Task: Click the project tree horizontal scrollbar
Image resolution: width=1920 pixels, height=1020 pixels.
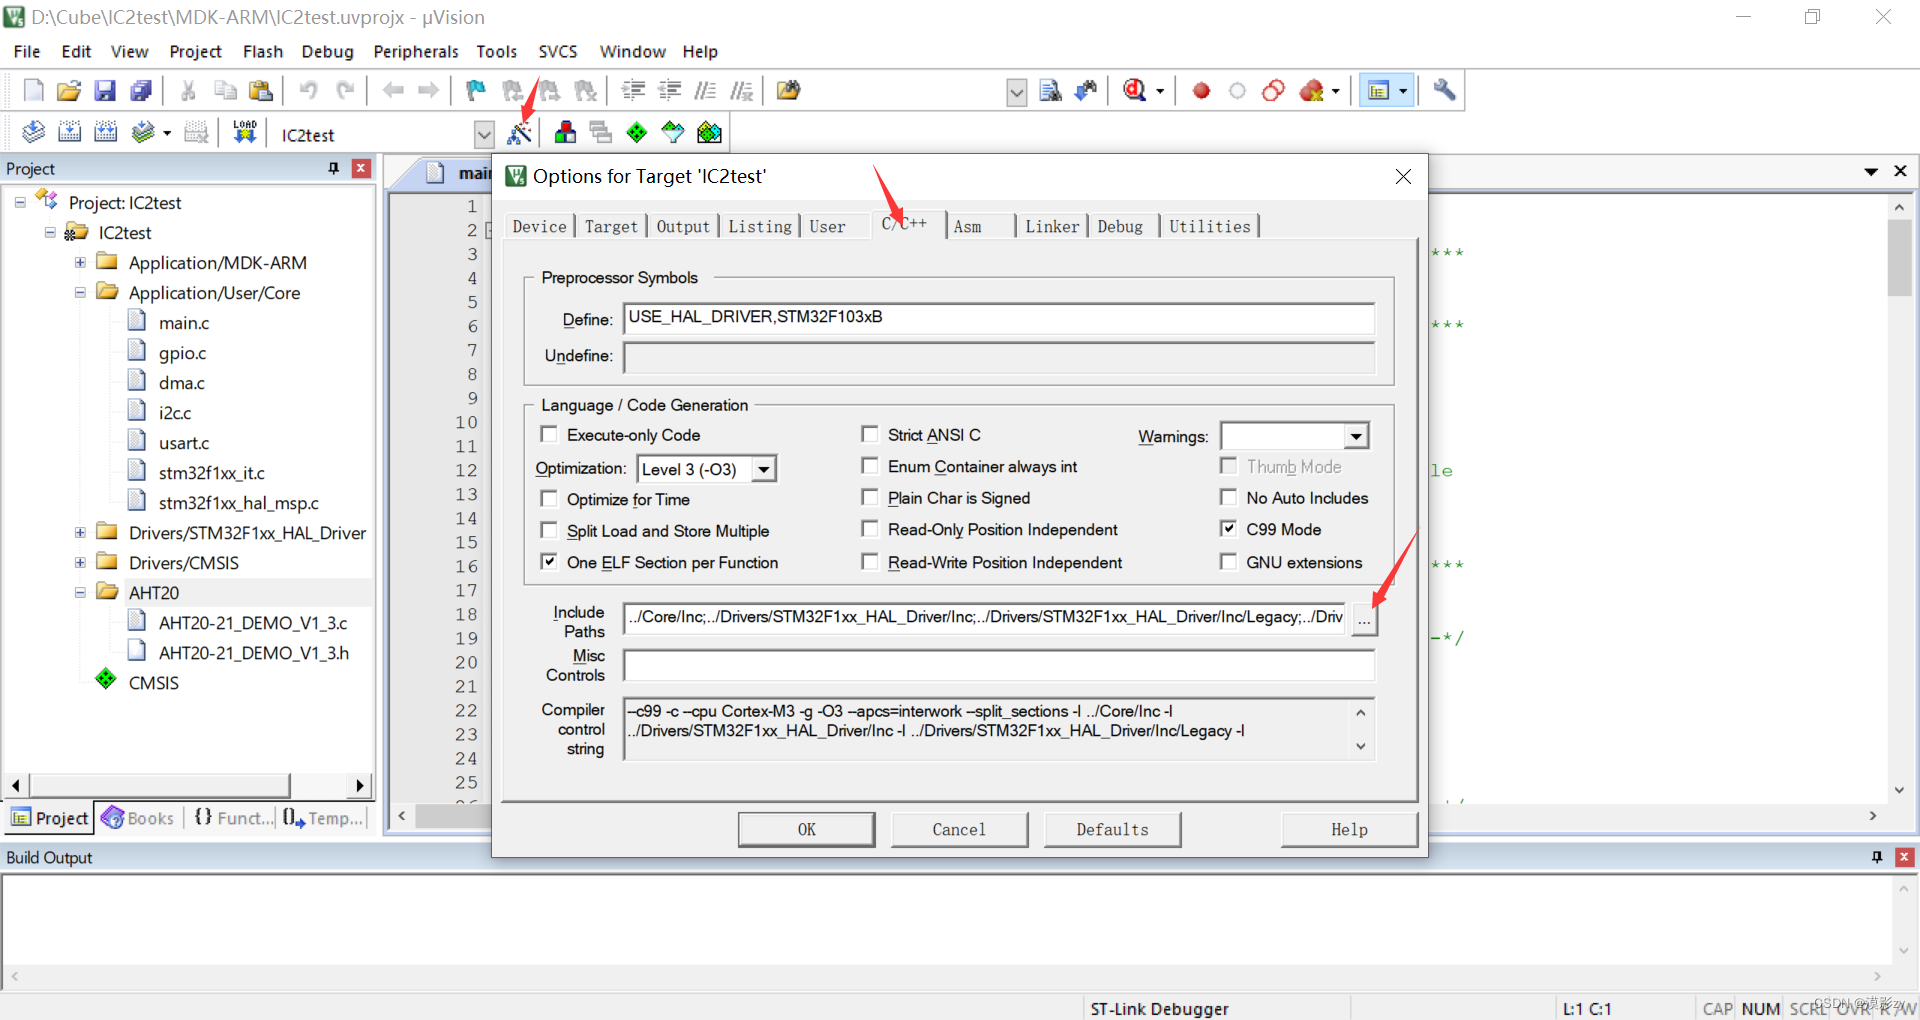Action: 160,785
